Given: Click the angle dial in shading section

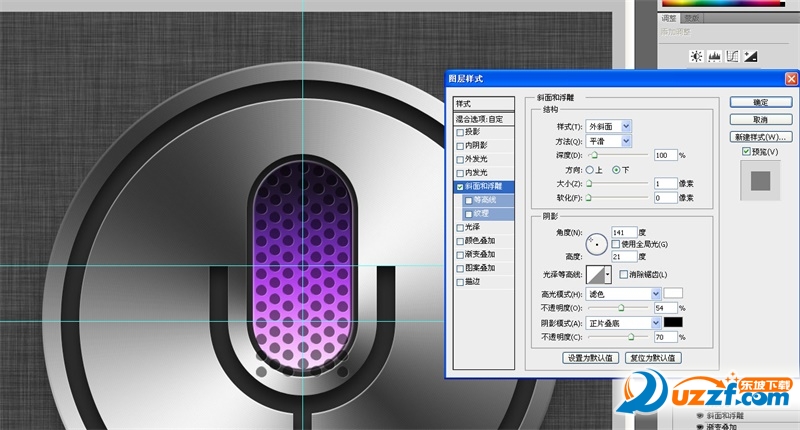Looking at the screenshot, I should pyautogui.click(x=598, y=243).
